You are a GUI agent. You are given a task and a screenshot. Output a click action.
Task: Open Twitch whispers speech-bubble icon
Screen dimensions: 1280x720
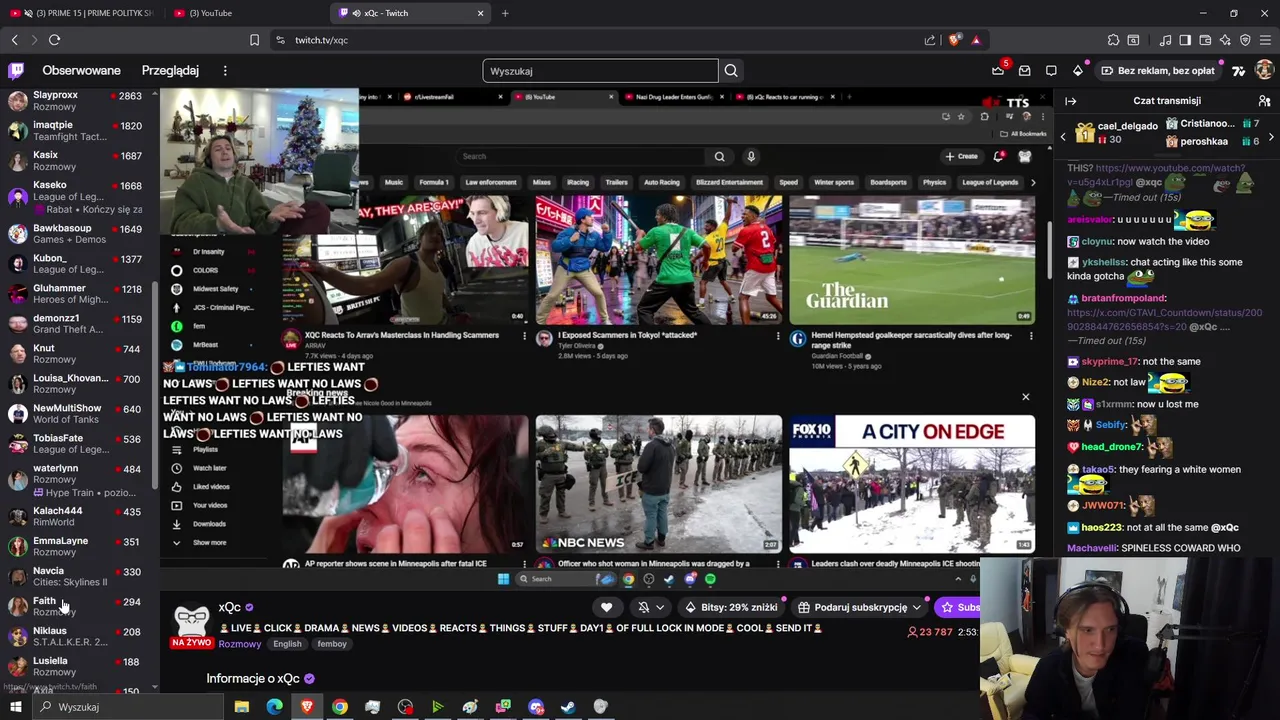pos(1051,70)
